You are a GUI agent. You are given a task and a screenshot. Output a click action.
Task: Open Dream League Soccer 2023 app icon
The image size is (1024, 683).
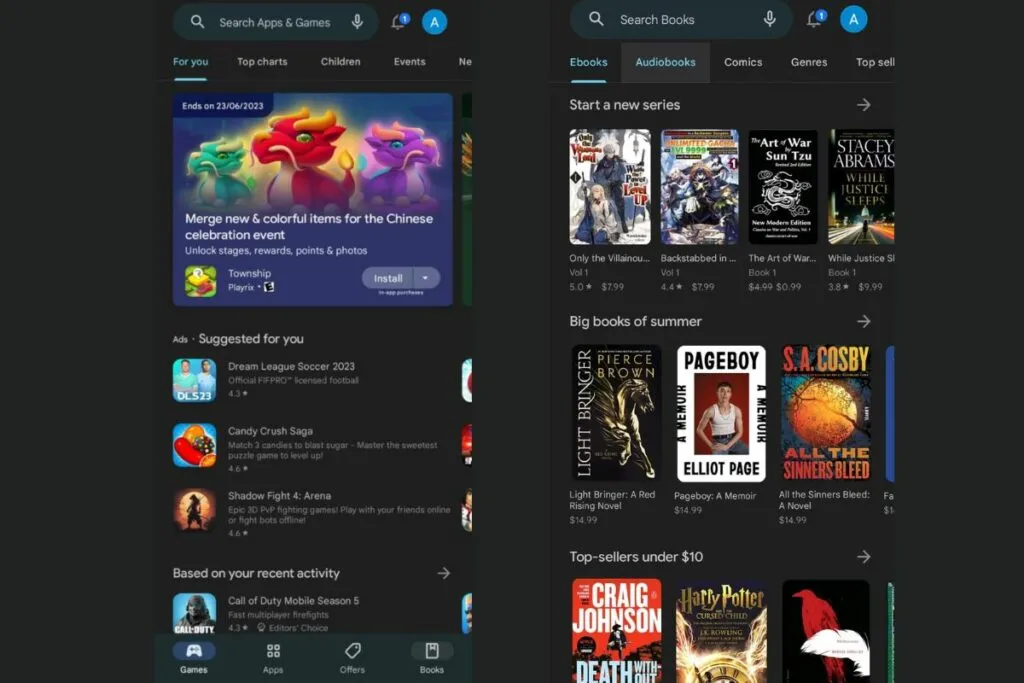195,380
